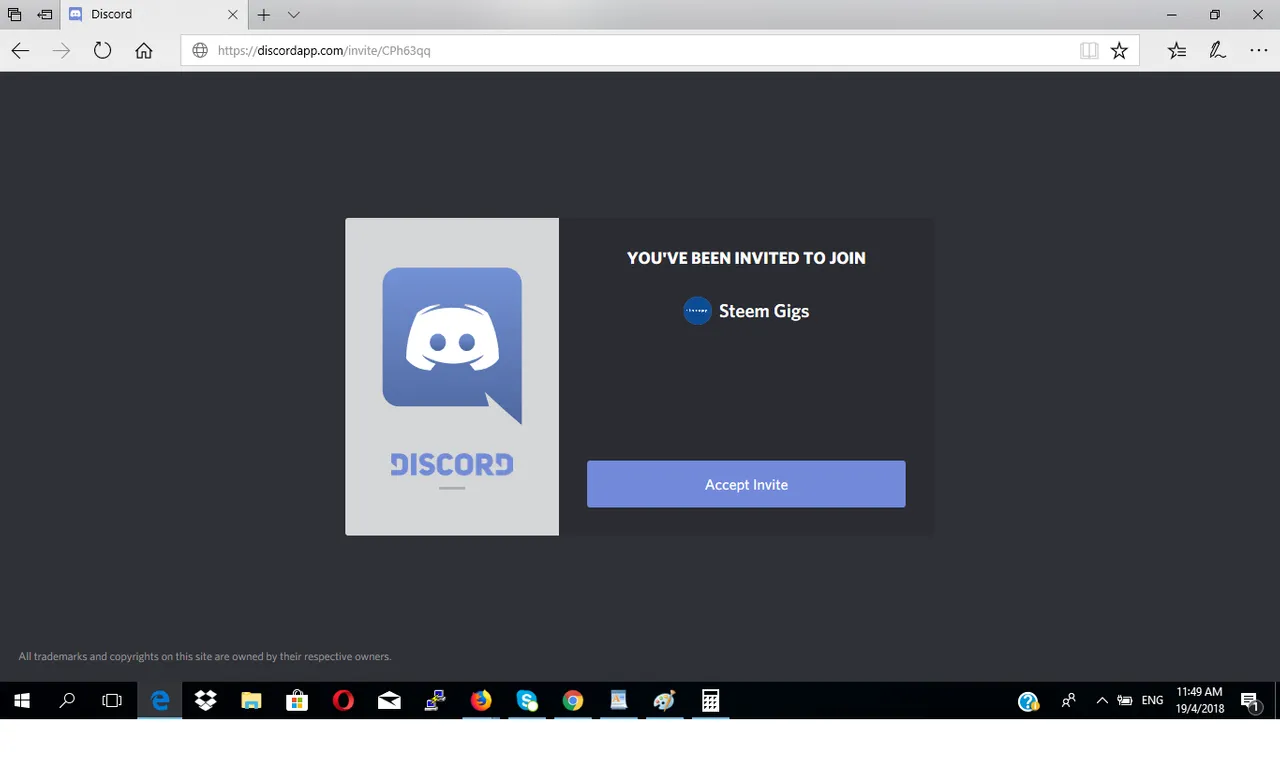Launch Opera browser from the taskbar
This screenshot has height=757, width=1280.
point(343,701)
